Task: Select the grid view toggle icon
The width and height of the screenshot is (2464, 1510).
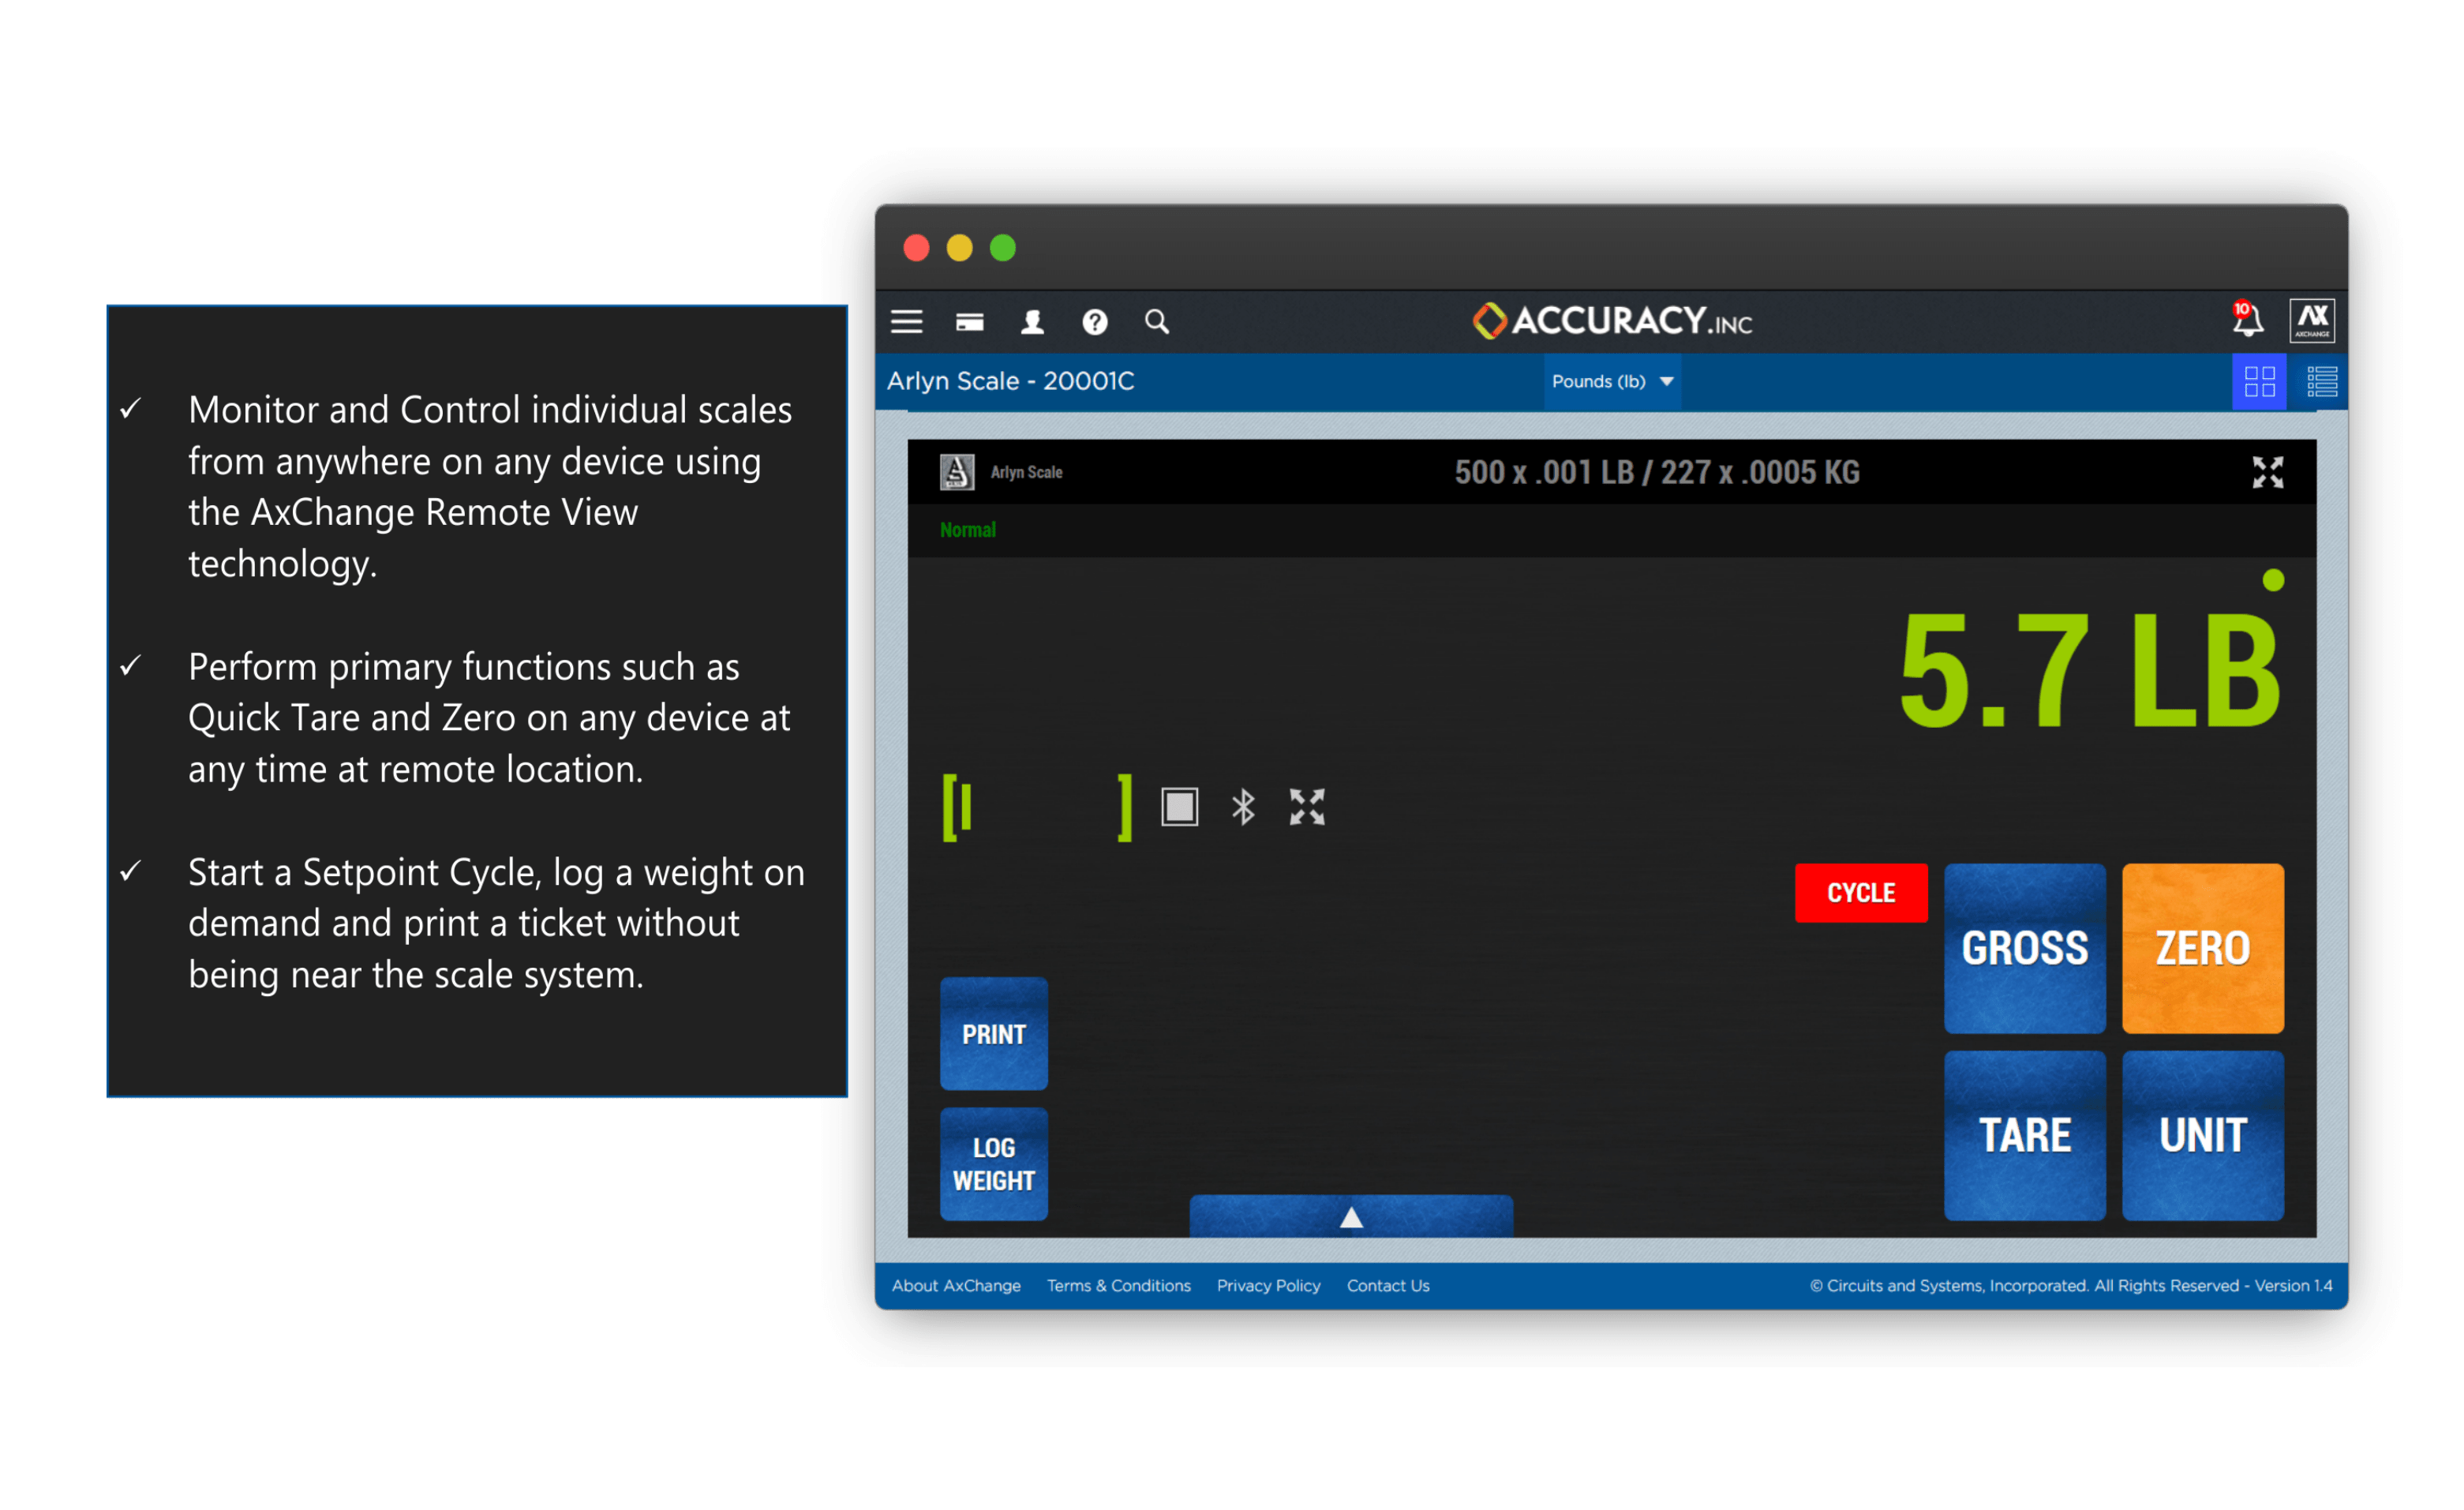Action: pos(2260,382)
